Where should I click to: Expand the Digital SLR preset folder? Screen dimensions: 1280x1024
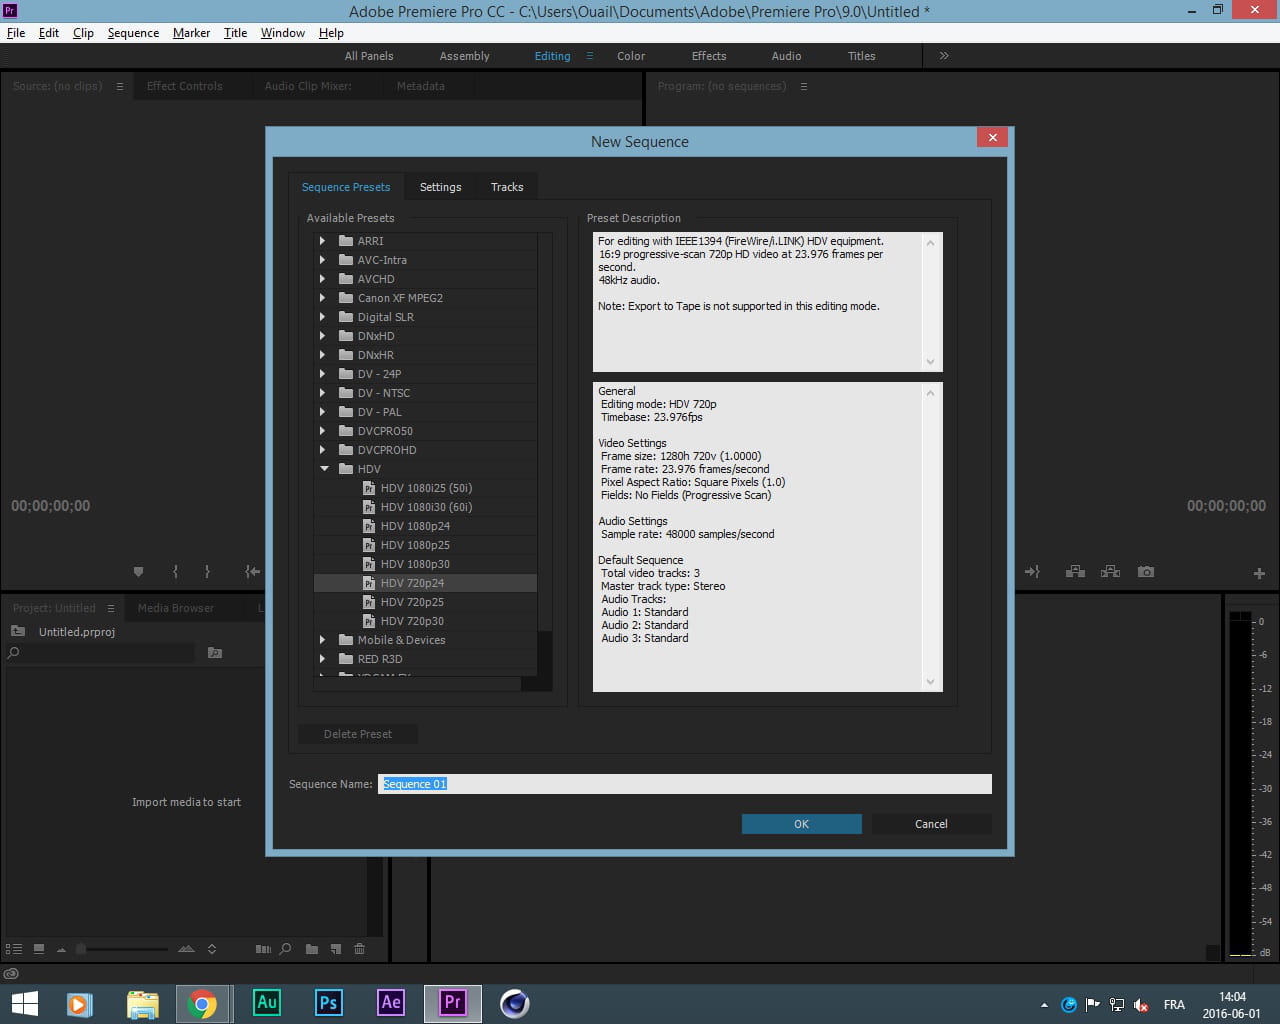[x=322, y=317]
